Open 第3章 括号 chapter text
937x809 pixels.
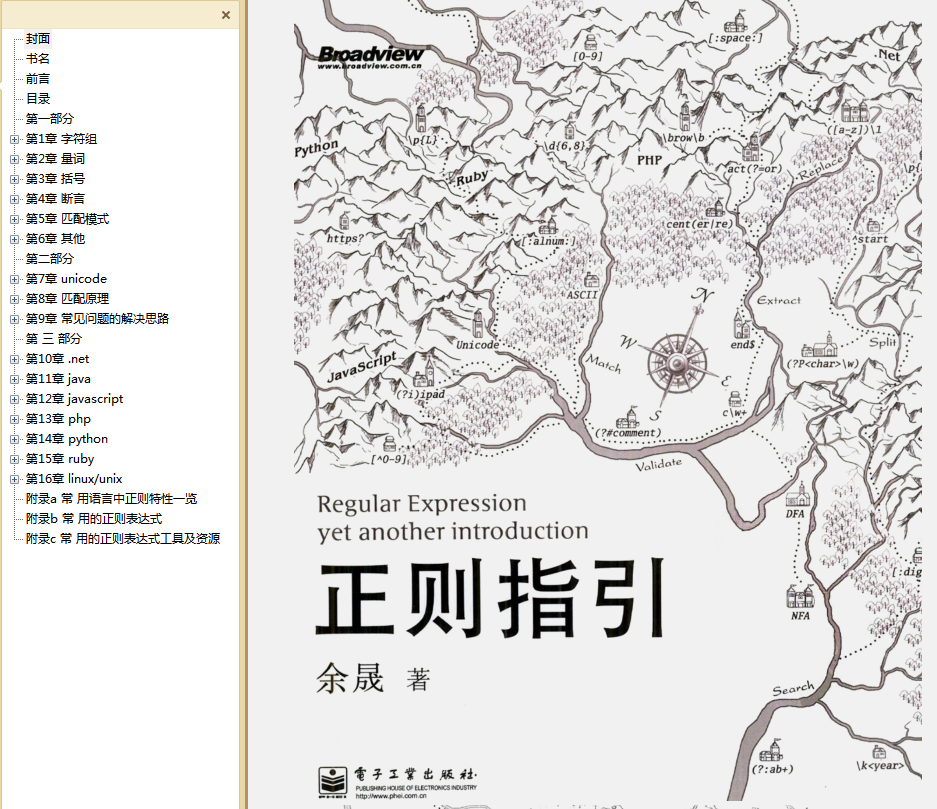tap(55, 179)
